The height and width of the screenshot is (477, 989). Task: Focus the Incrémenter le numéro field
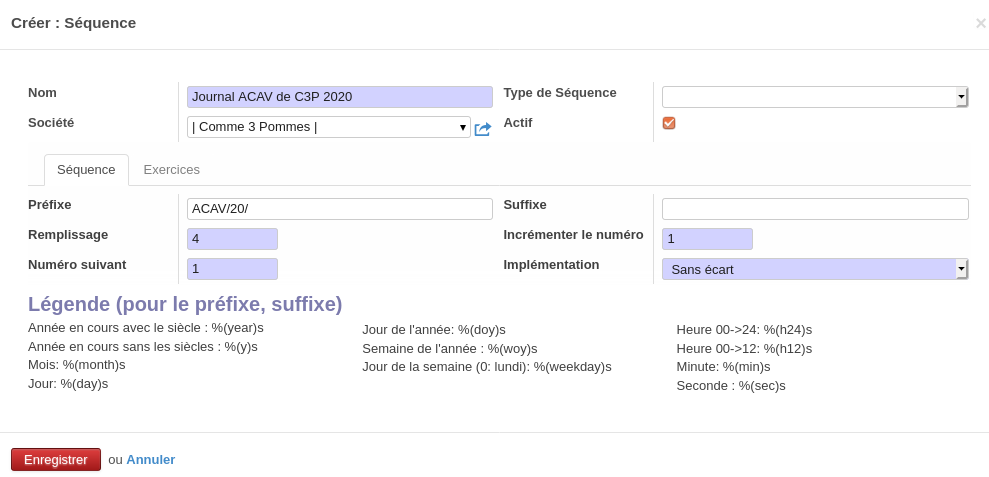pos(706,239)
